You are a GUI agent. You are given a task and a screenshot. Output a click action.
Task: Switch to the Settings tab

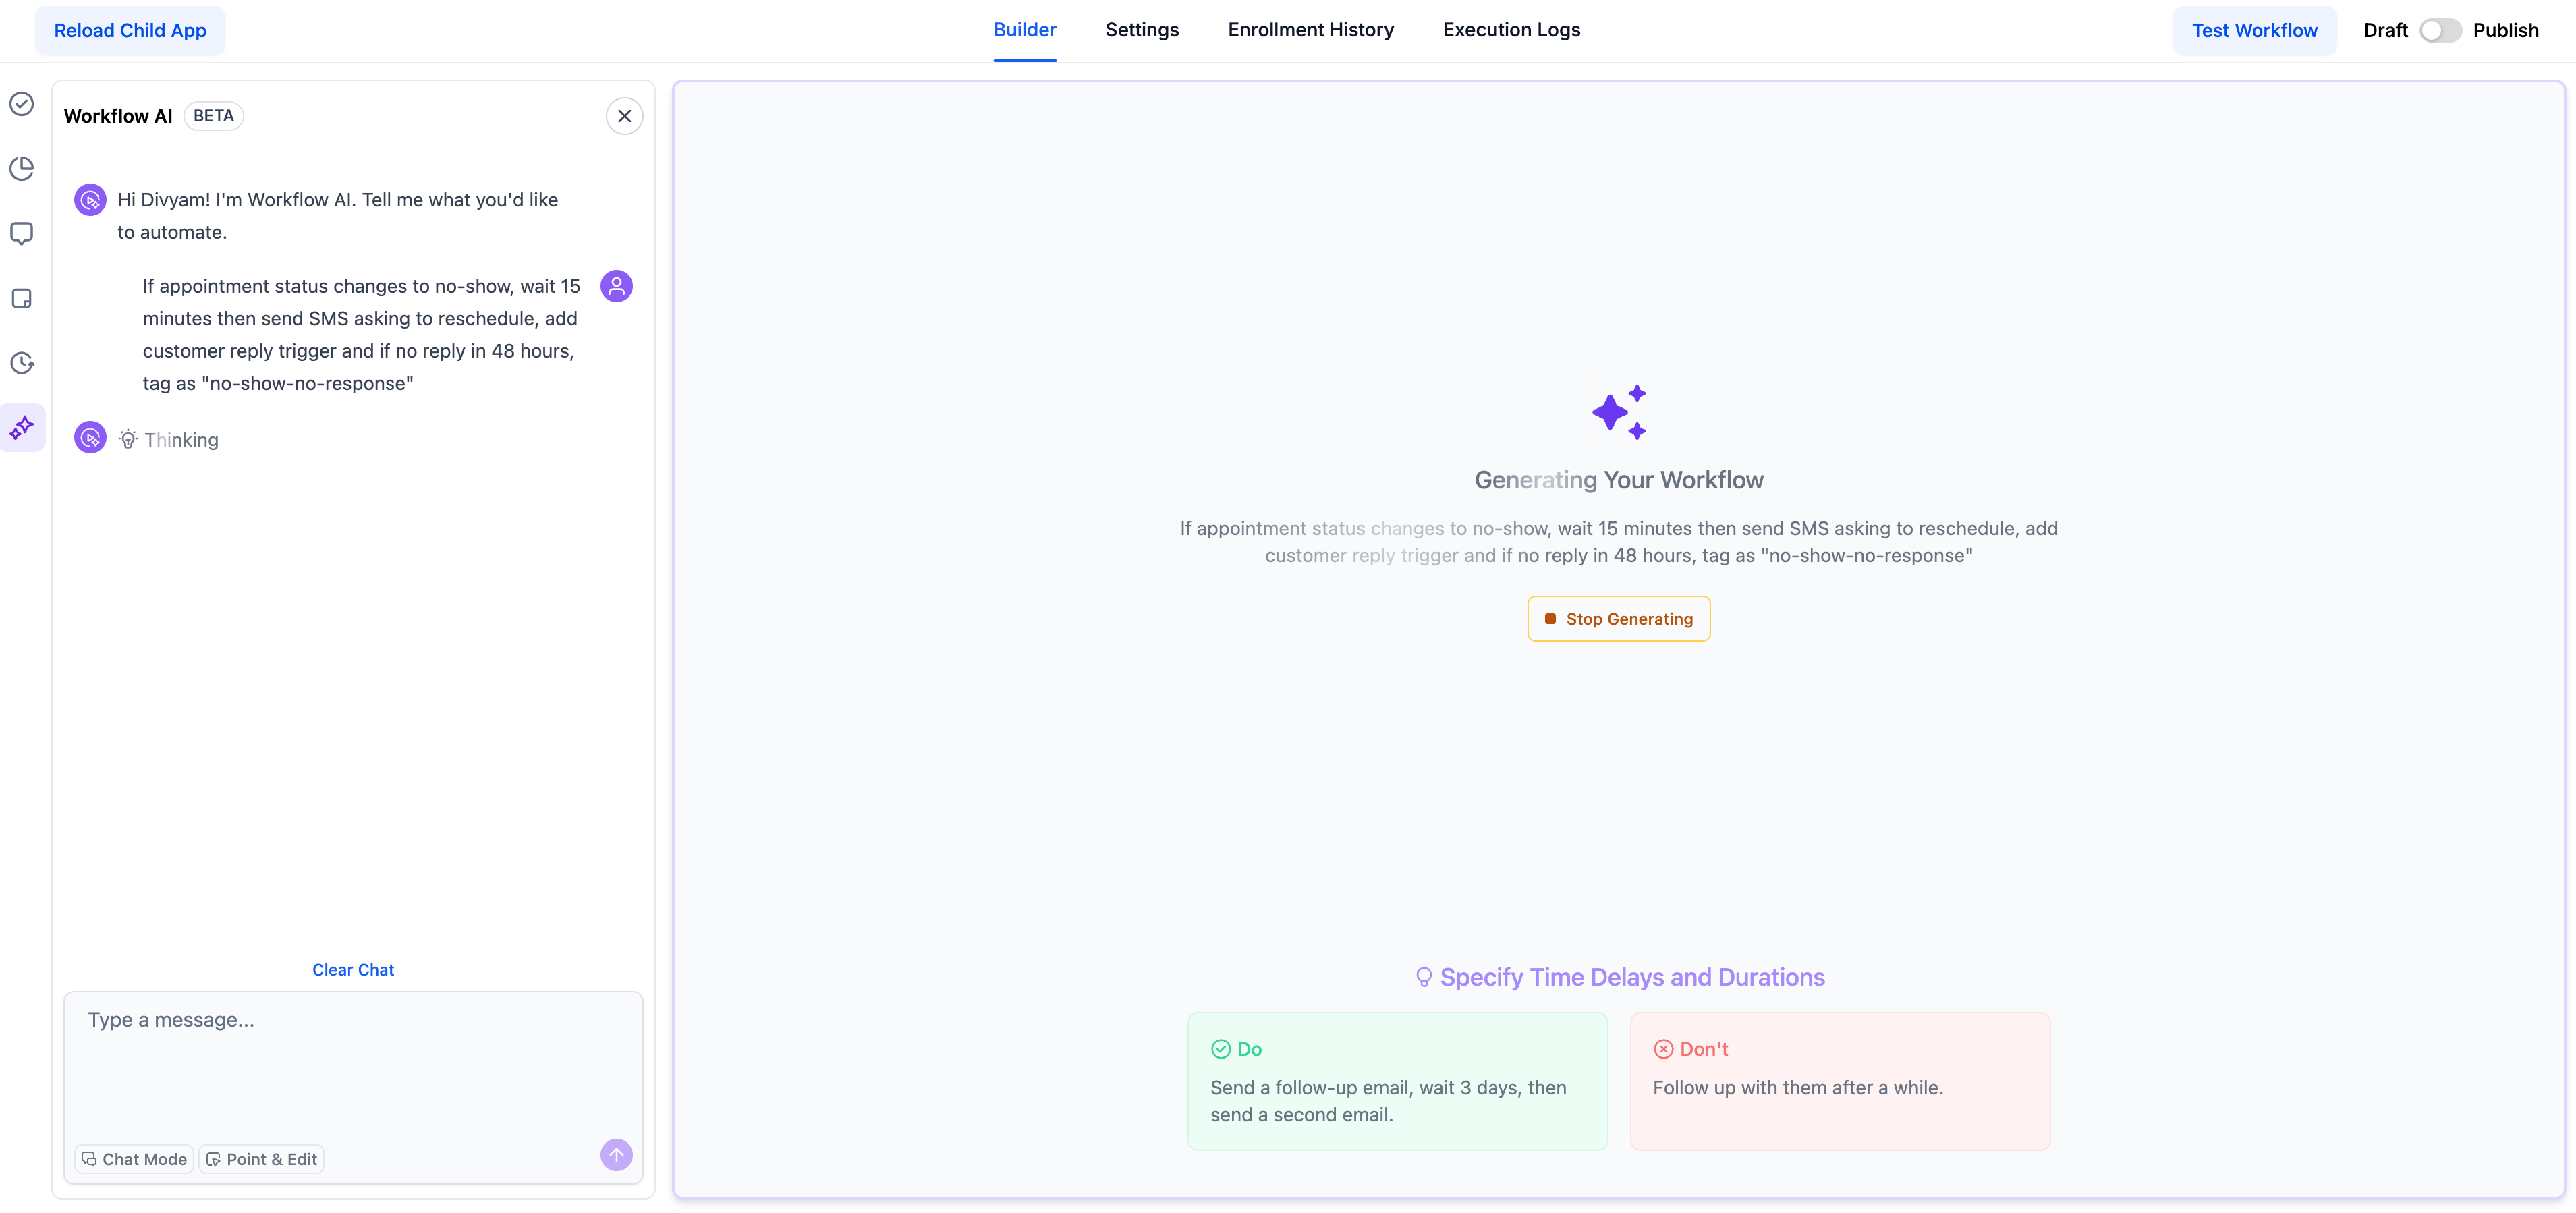1141,30
